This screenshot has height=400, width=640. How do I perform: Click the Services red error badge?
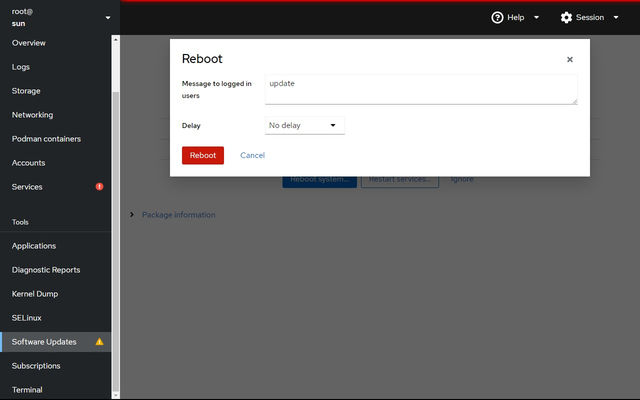99,187
